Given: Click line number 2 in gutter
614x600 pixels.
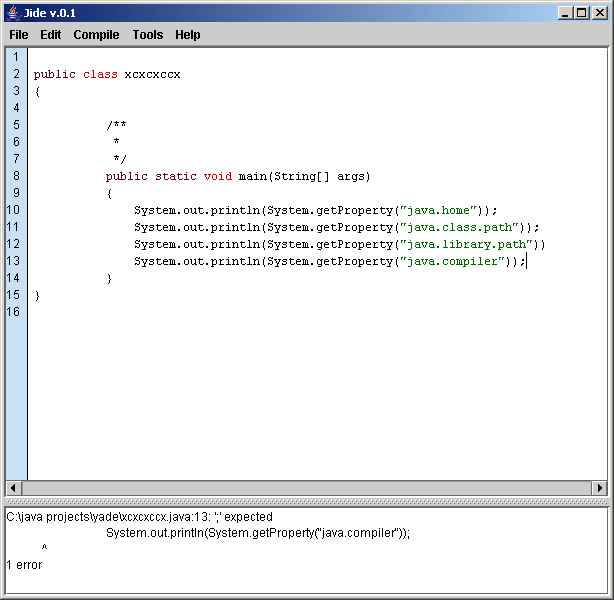Looking at the screenshot, I should pos(16,74).
